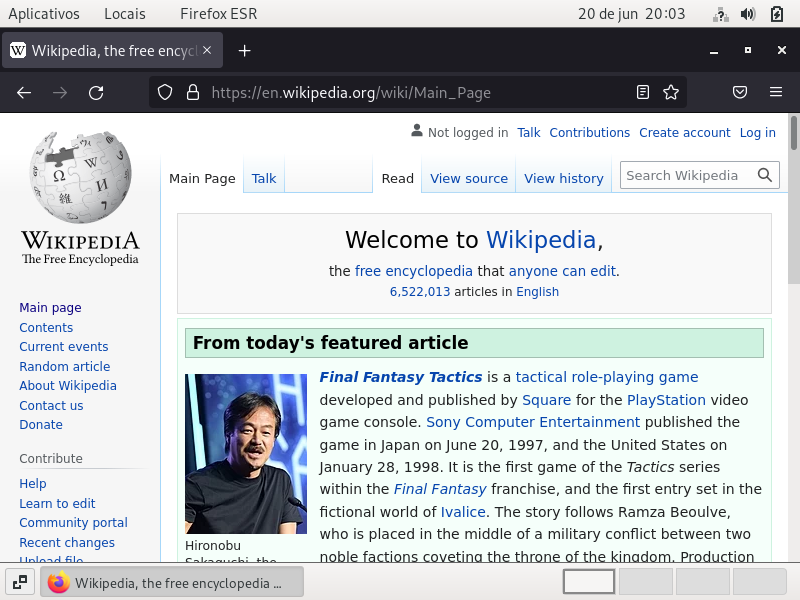Image resolution: width=800 pixels, height=600 pixels.
Task: Open Final Fantasy Tactics article link
Action: pyautogui.click(x=401, y=377)
